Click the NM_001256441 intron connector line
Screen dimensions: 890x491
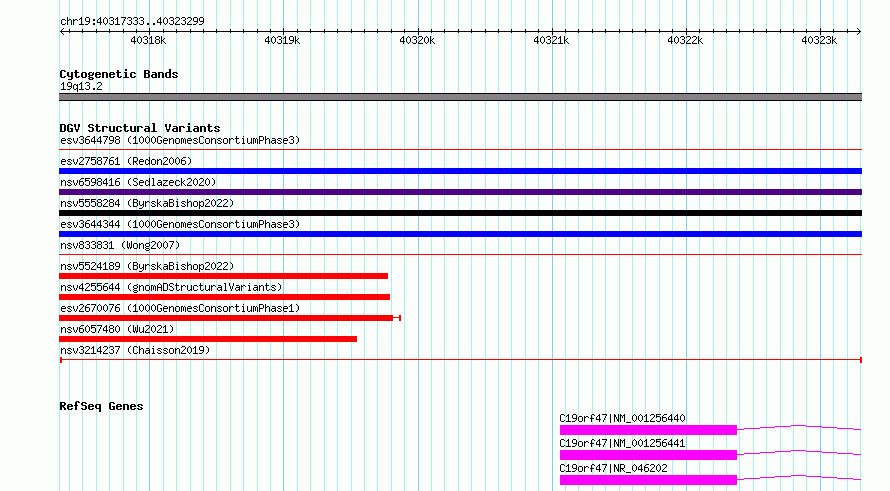pos(799,451)
